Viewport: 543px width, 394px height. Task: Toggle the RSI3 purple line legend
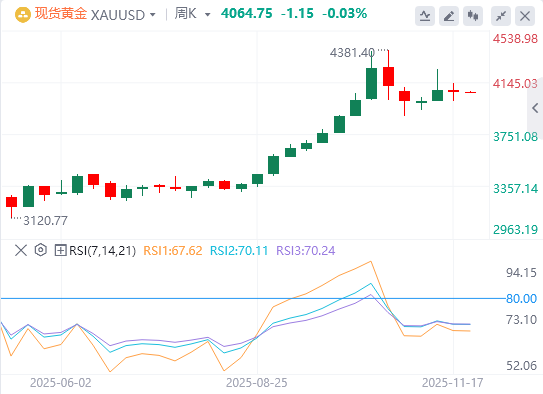(306, 250)
